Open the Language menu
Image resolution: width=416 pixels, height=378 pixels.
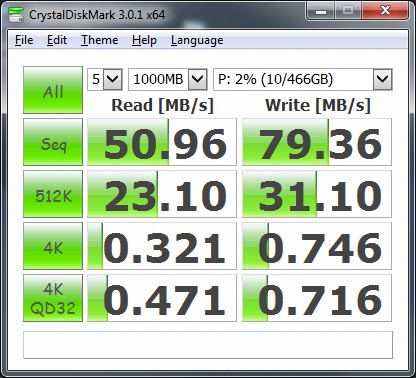[197, 40]
